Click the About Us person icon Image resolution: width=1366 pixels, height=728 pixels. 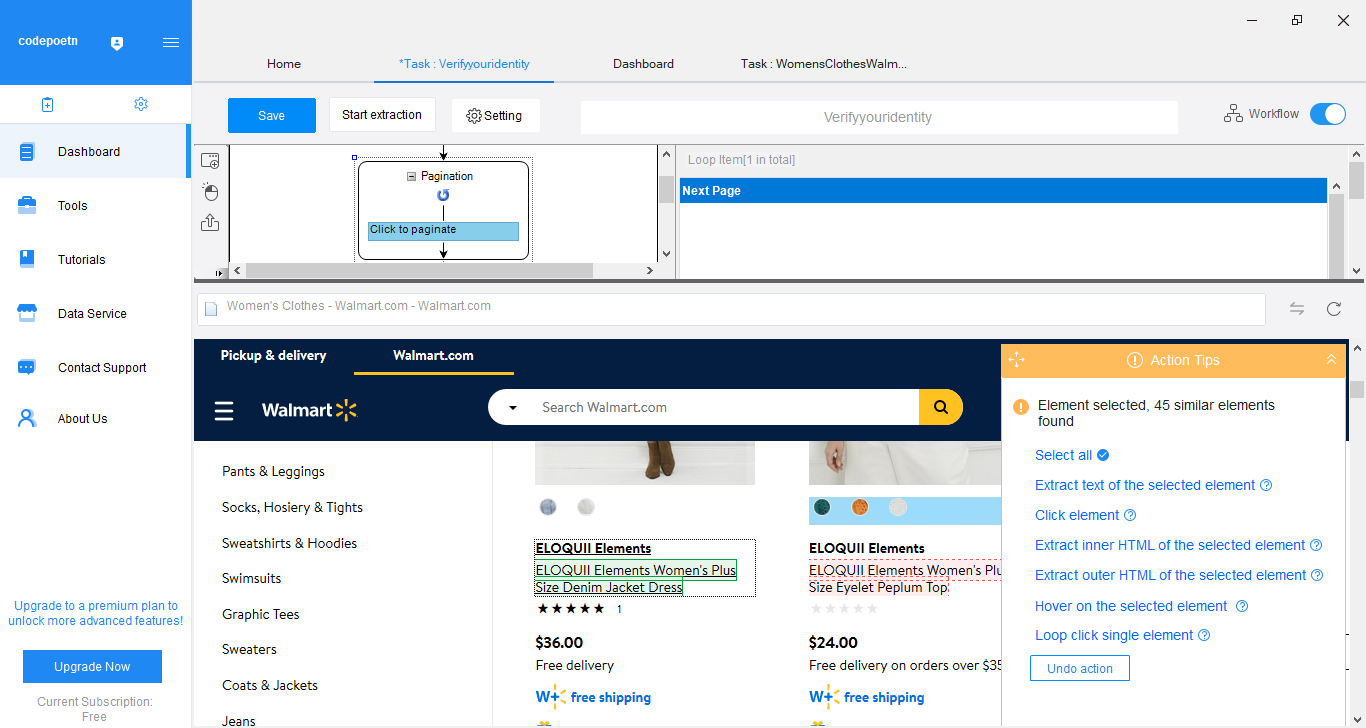point(27,419)
